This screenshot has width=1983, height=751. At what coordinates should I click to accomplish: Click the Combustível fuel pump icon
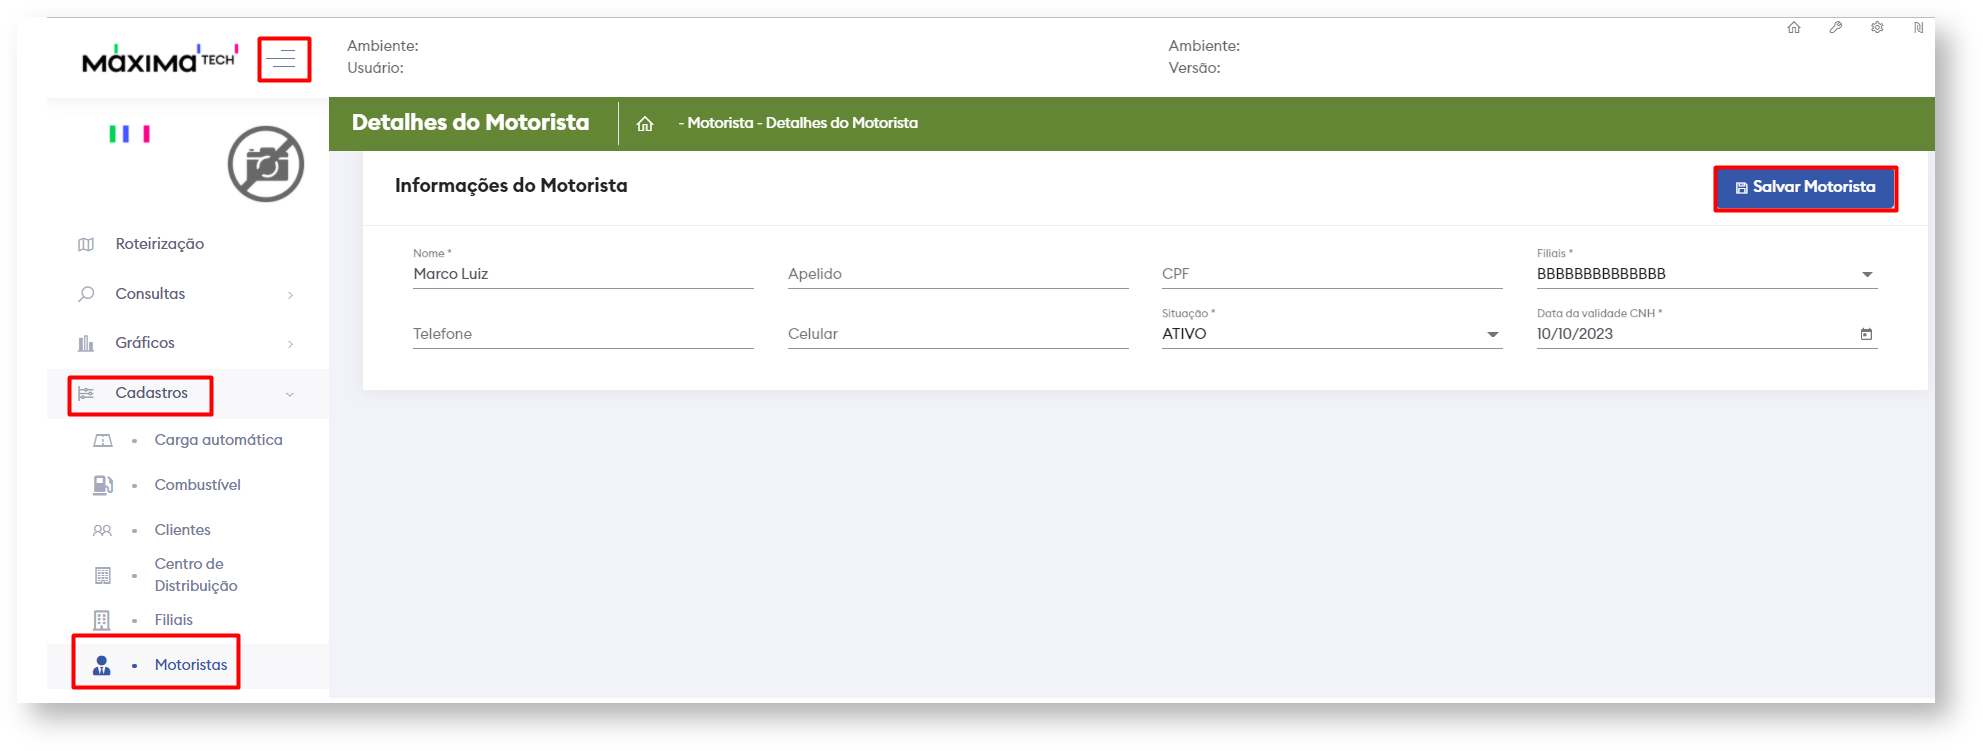point(102,485)
